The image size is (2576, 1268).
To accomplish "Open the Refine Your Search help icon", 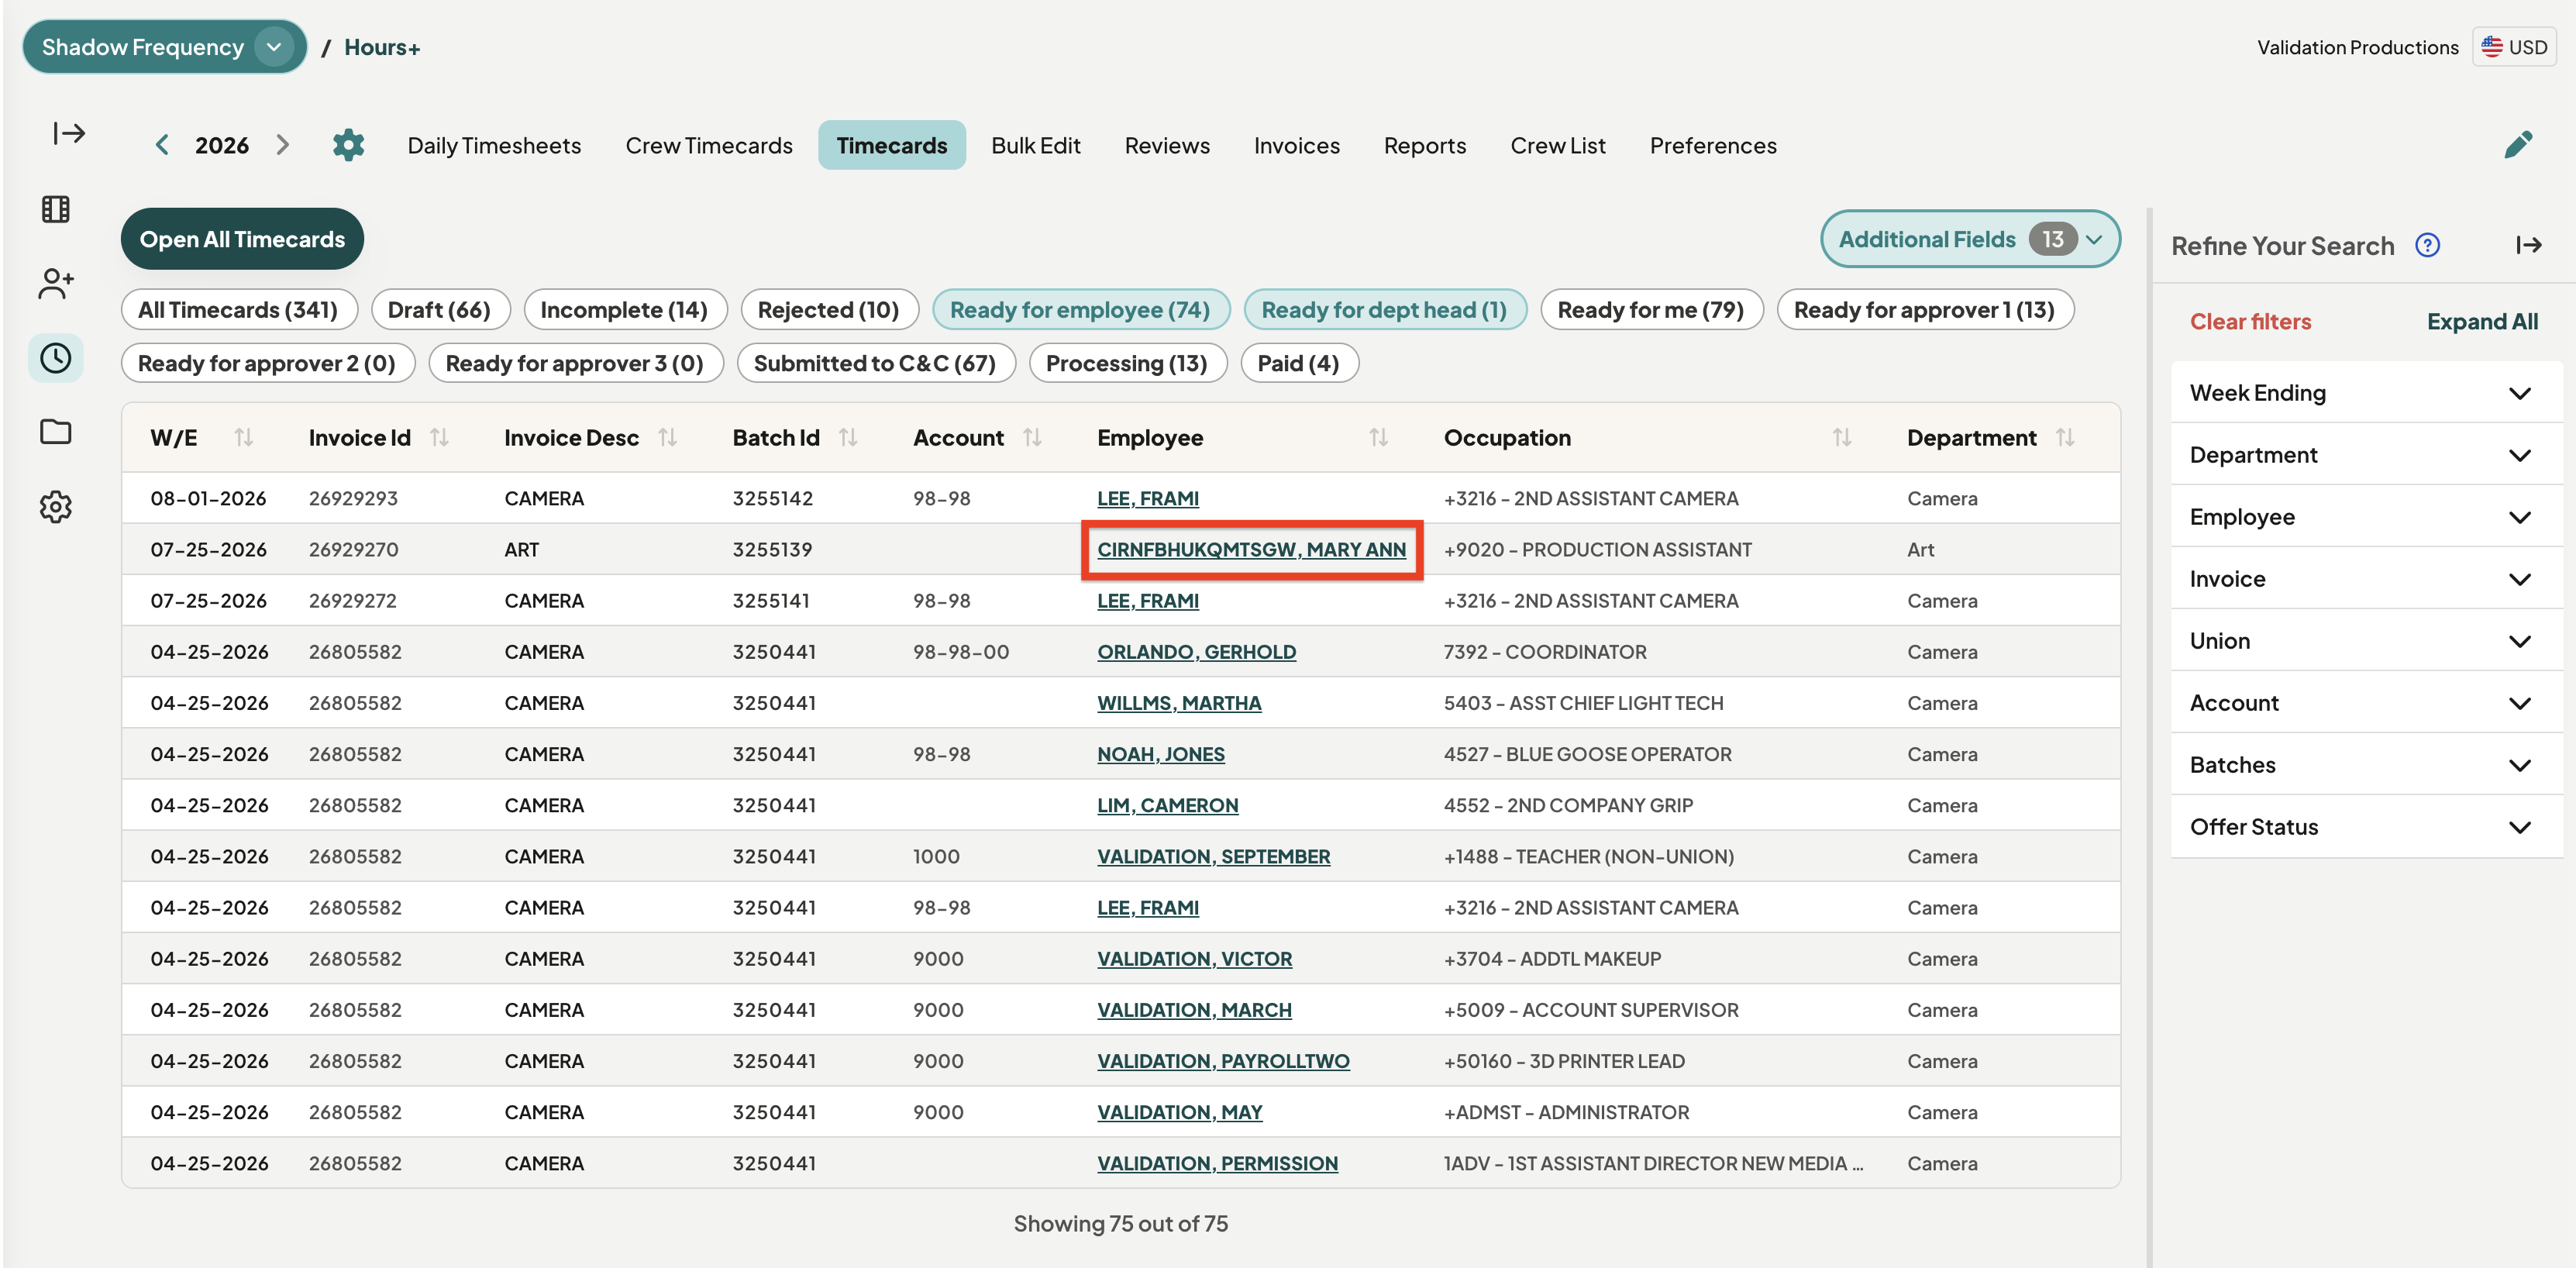I will click(2427, 245).
